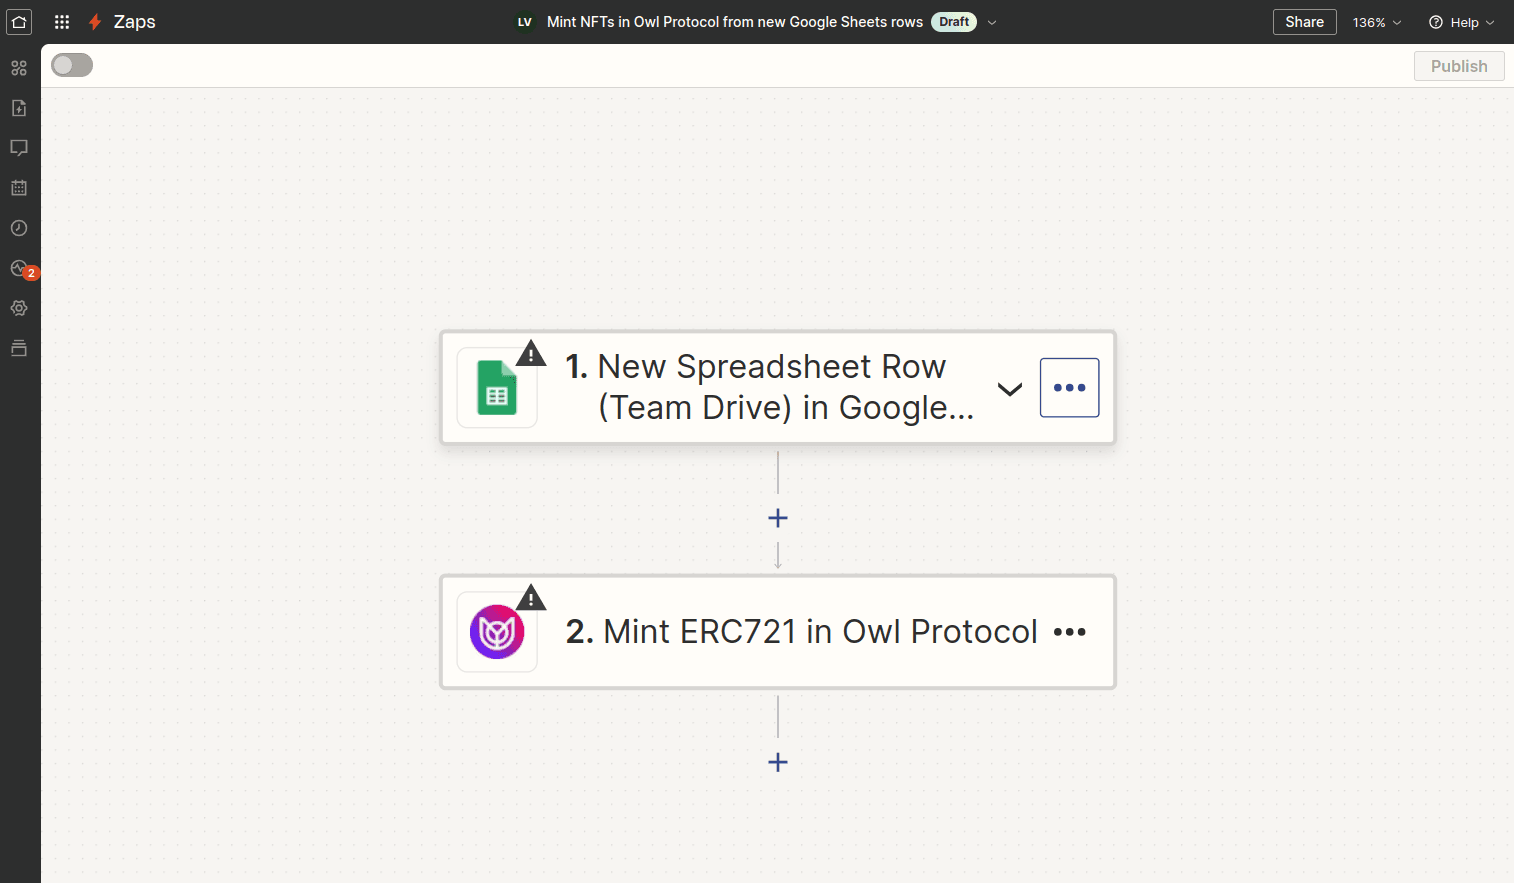Add a step between steps 1 and 2

[x=778, y=518]
